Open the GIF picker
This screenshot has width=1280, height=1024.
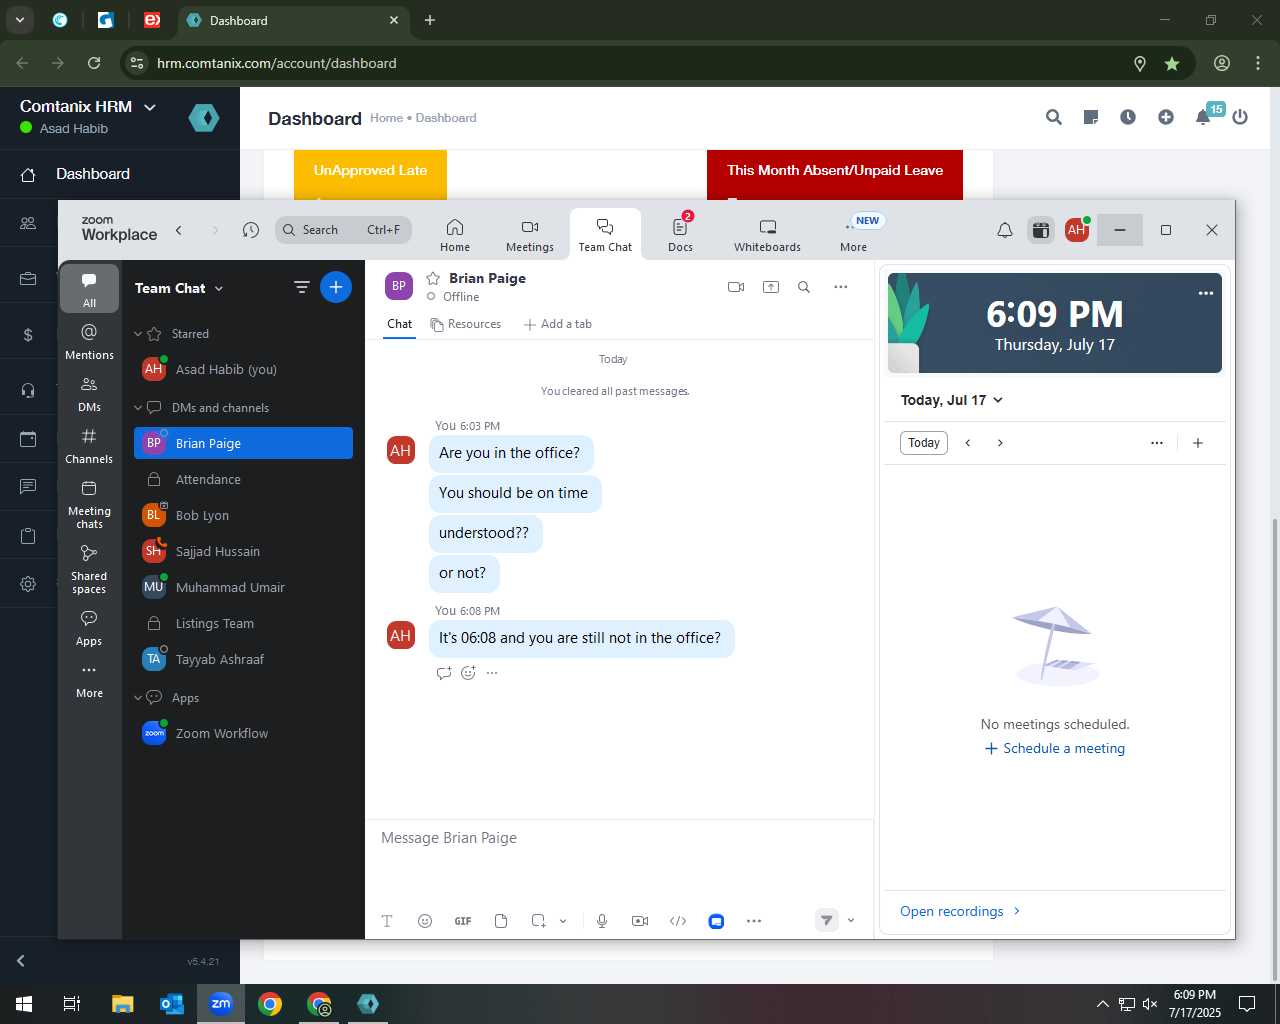463,921
